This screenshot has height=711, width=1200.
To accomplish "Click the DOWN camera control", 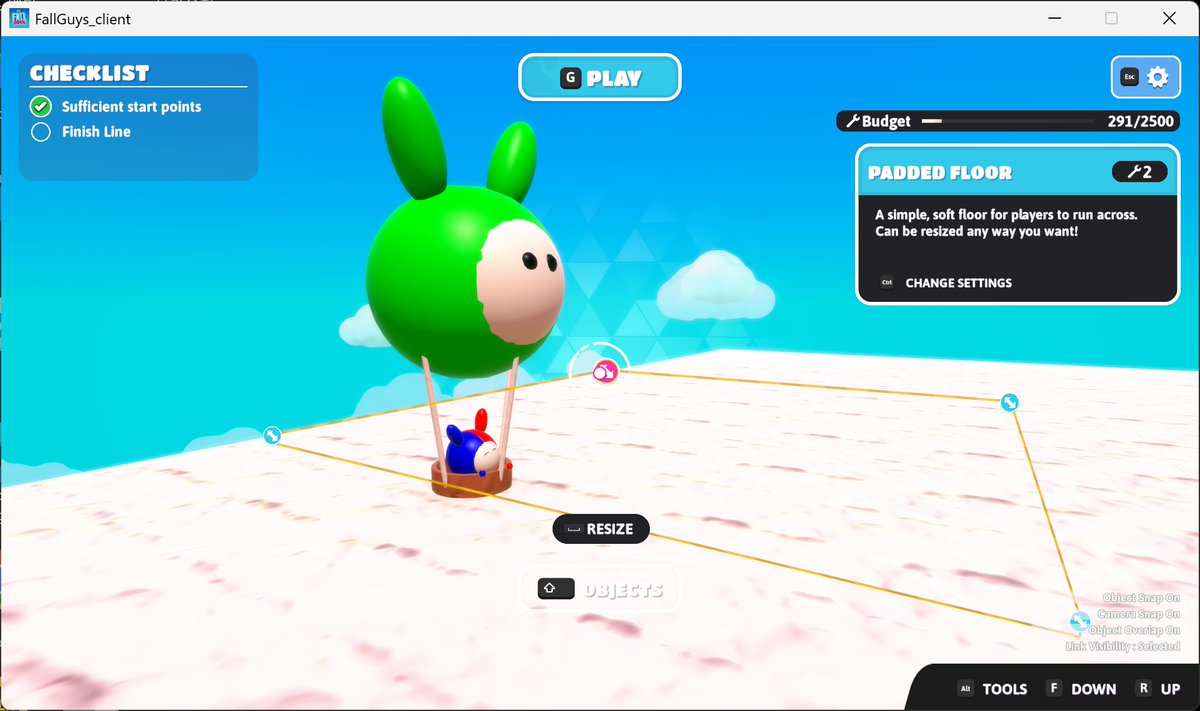I will coord(1094,689).
